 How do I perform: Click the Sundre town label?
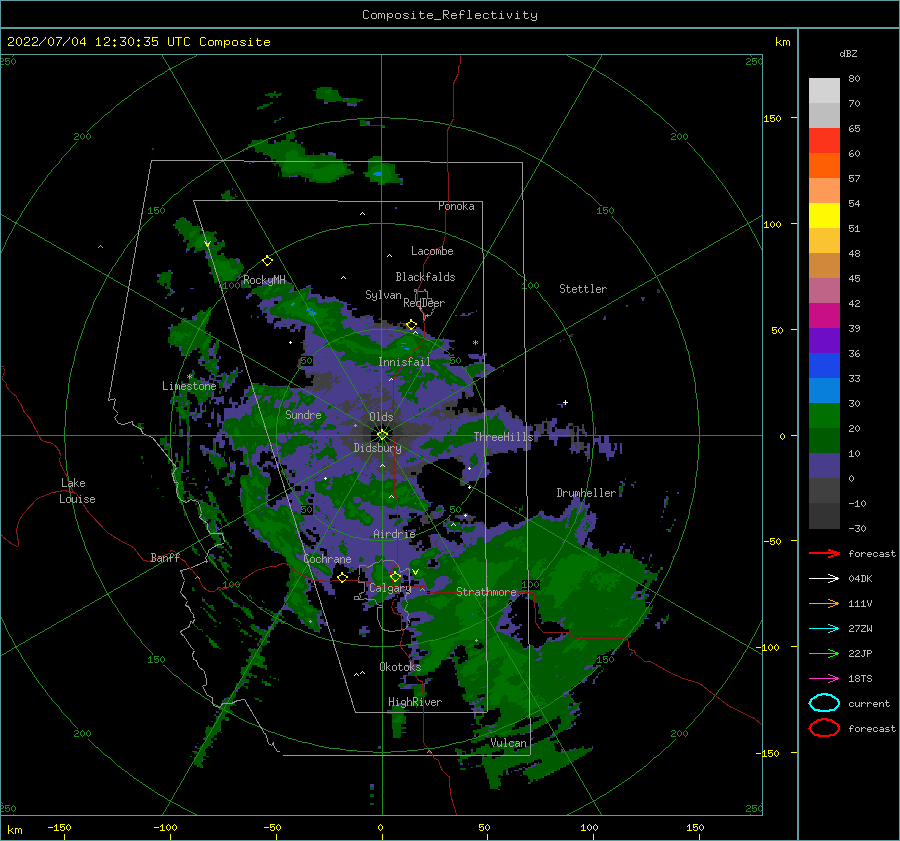pyautogui.click(x=303, y=414)
